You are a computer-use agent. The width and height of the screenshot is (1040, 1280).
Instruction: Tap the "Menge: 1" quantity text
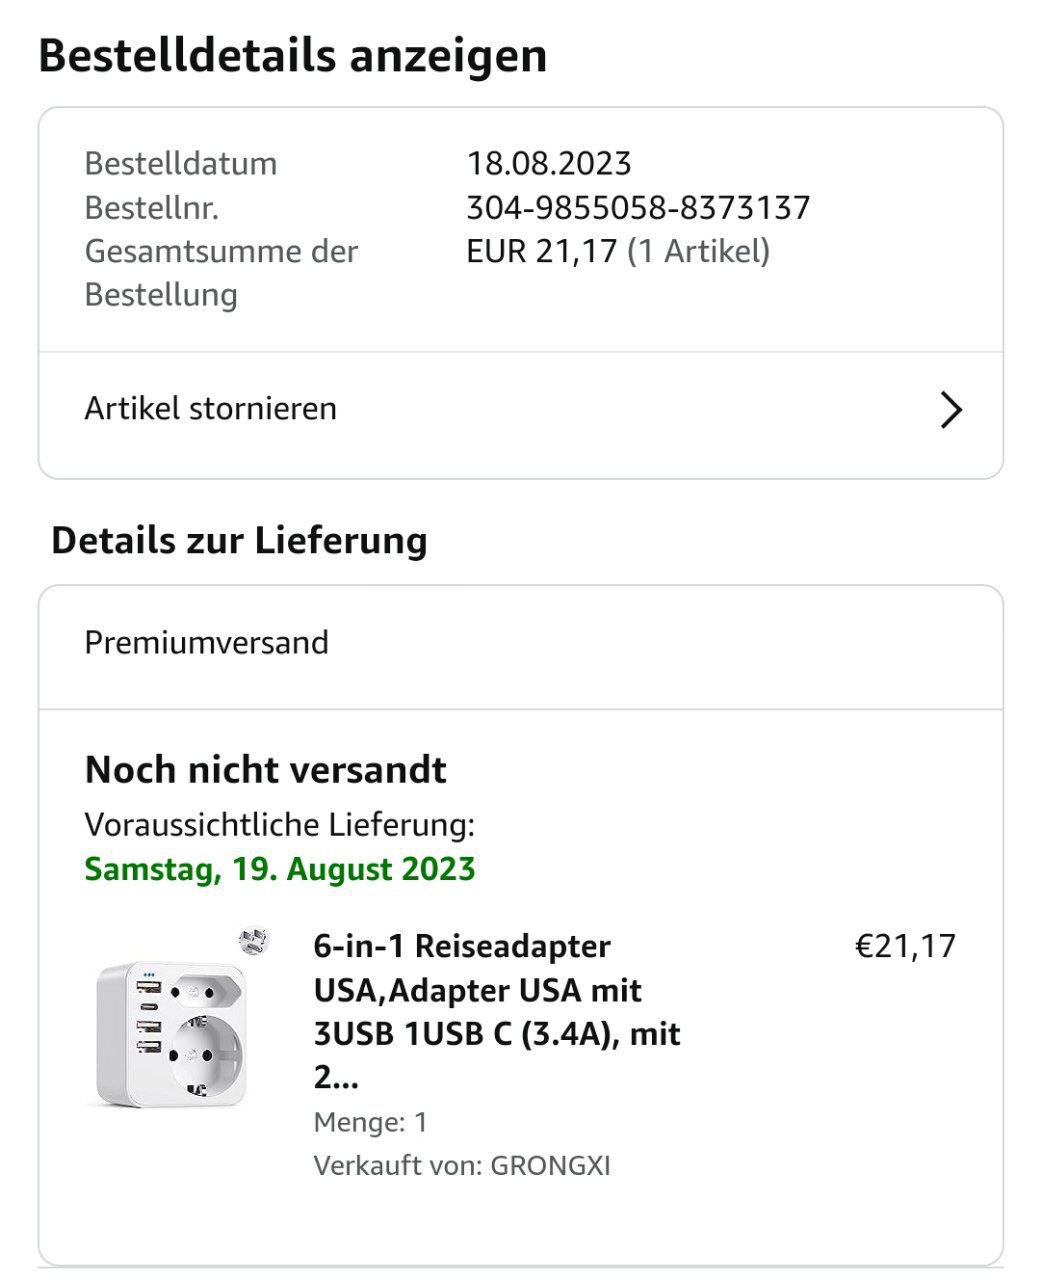(x=370, y=1122)
